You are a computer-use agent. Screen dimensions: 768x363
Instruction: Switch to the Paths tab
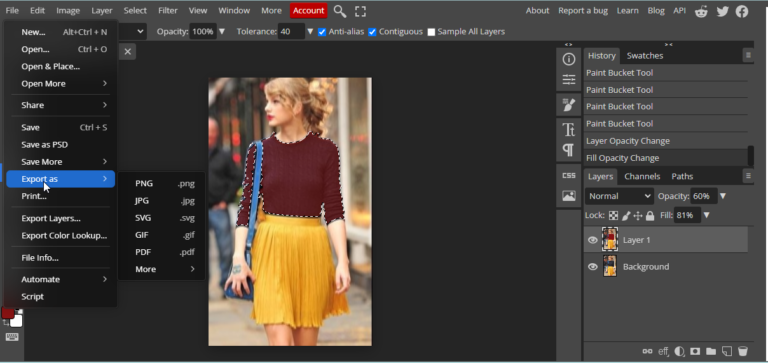coord(682,176)
